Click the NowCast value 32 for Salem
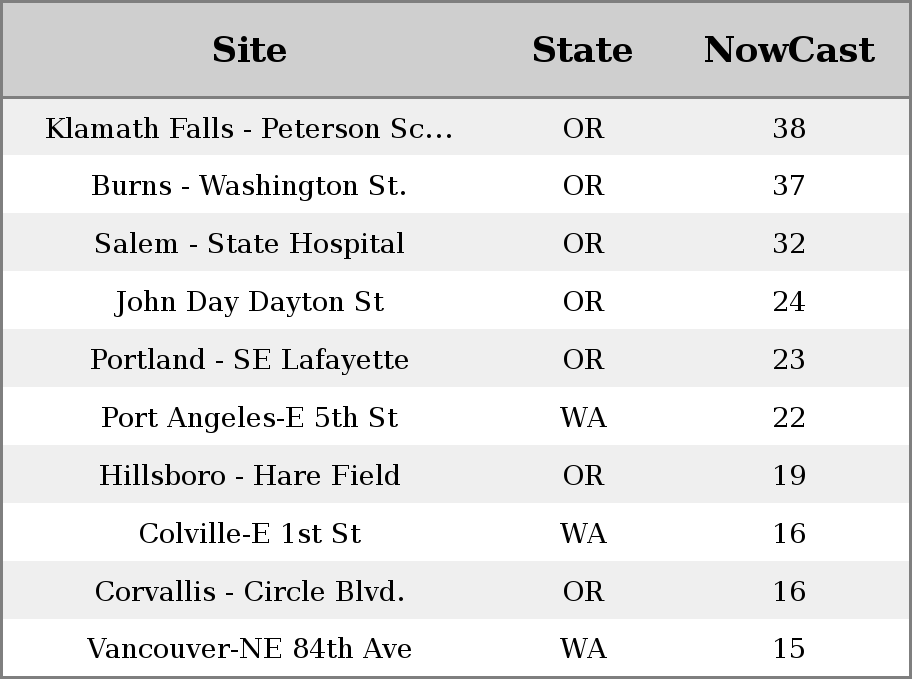 pos(789,244)
